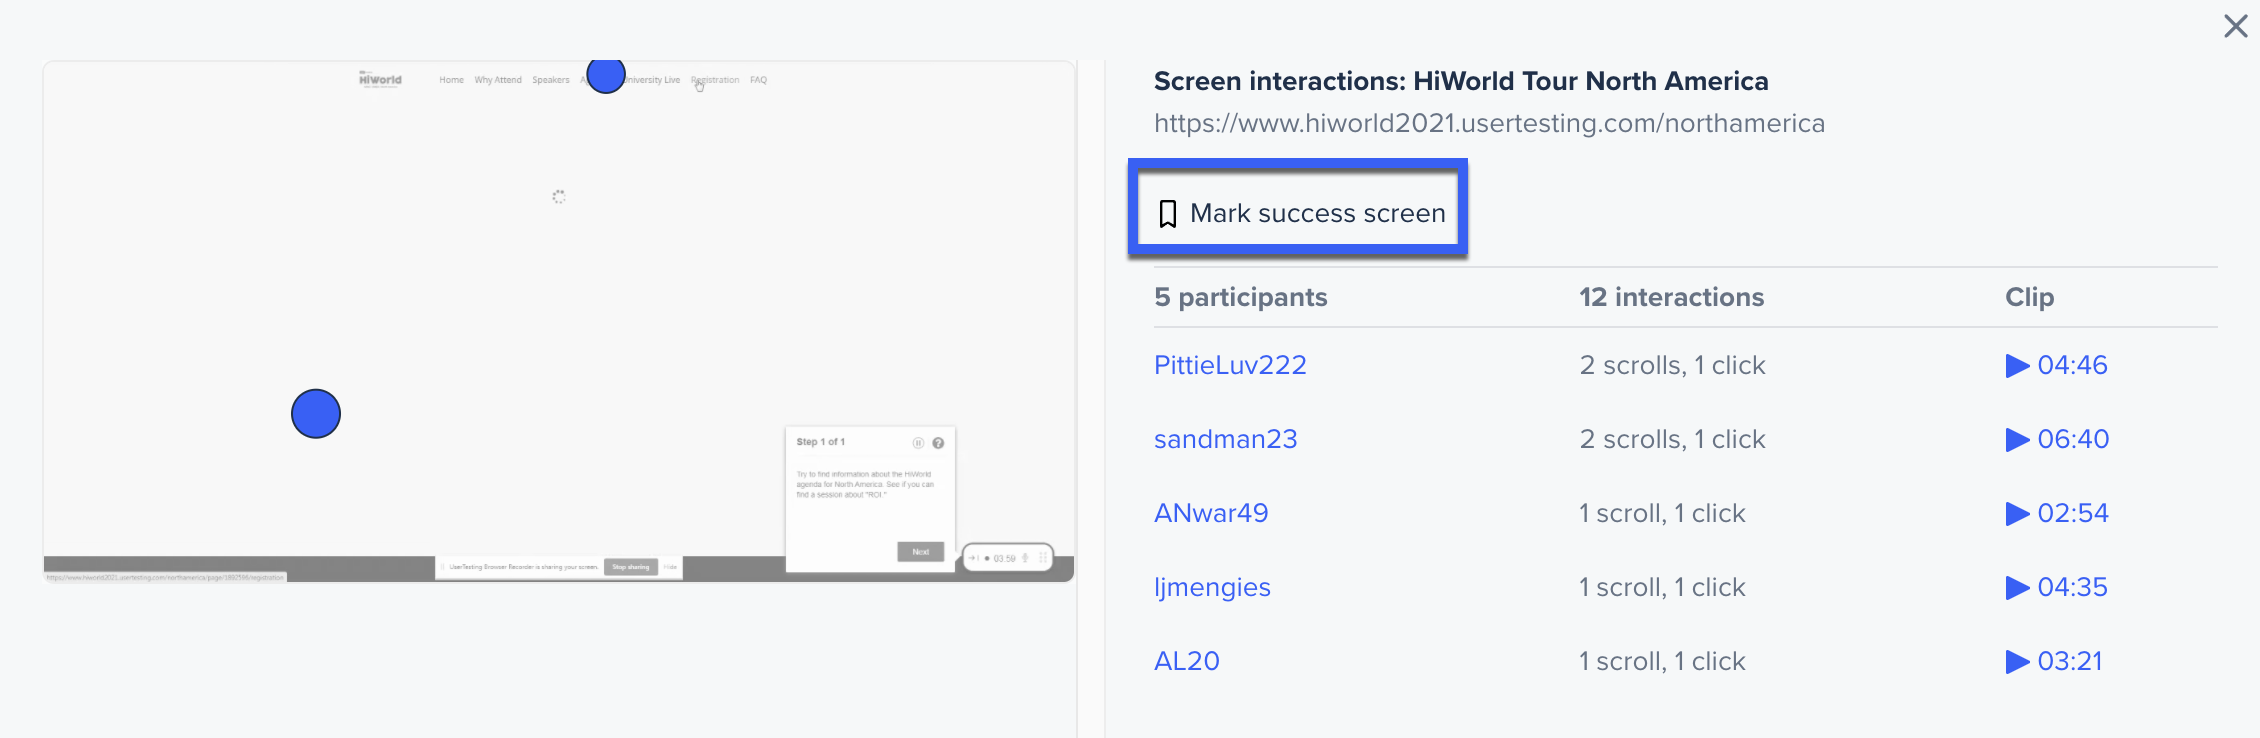2260x738 pixels.
Task: Play AL20's 03:21 clip
Action: click(x=2054, y=662)
